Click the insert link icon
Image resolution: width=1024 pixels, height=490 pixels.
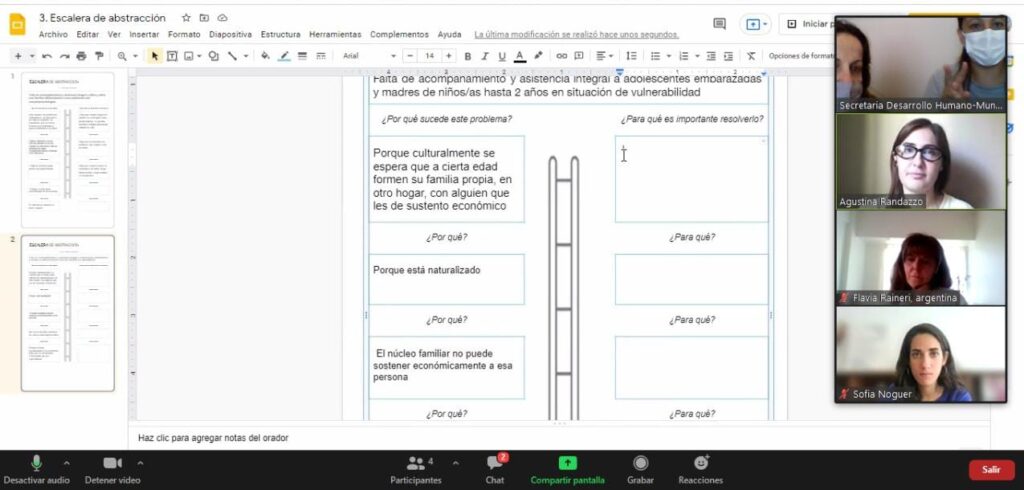[x=562, y=56]
